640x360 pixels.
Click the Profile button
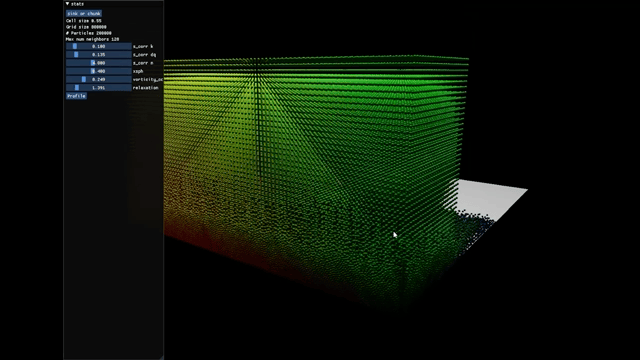pyautogui.click(x=76, y=96)
